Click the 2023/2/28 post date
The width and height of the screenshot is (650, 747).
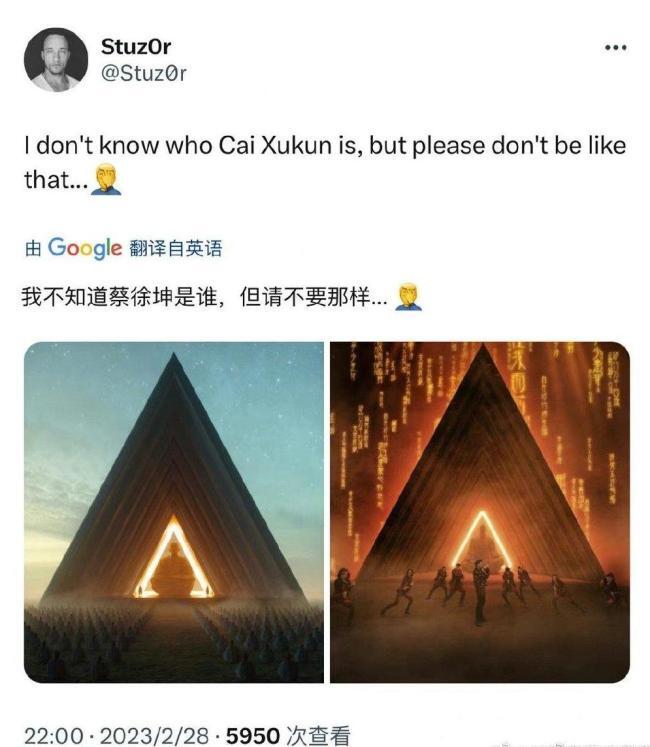click(154, 736)
